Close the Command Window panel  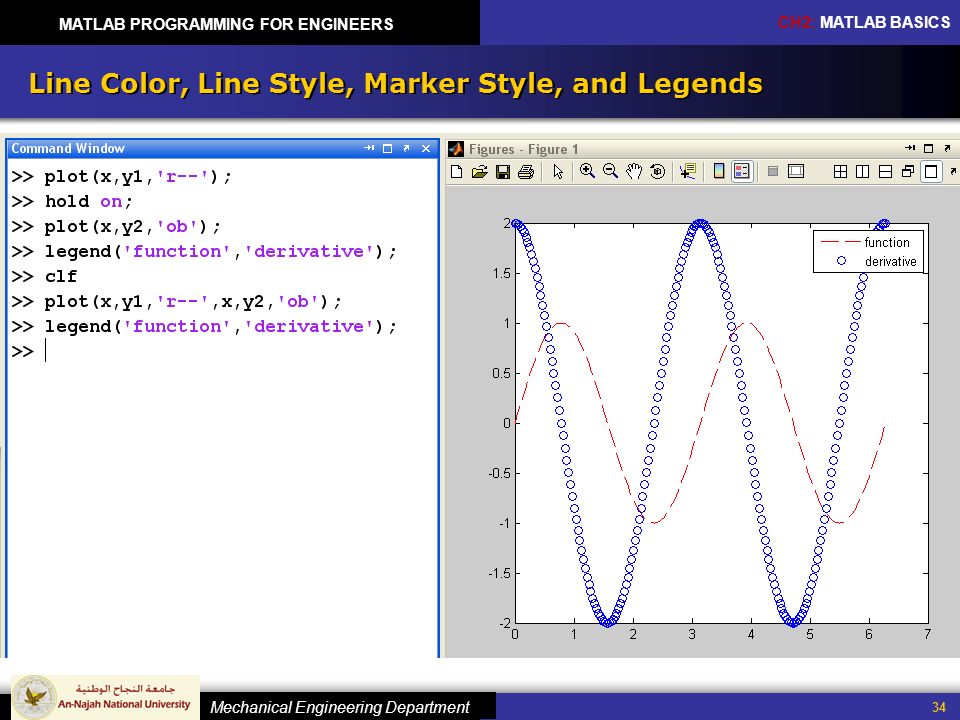pyautogui.click(x=426, y=148)
